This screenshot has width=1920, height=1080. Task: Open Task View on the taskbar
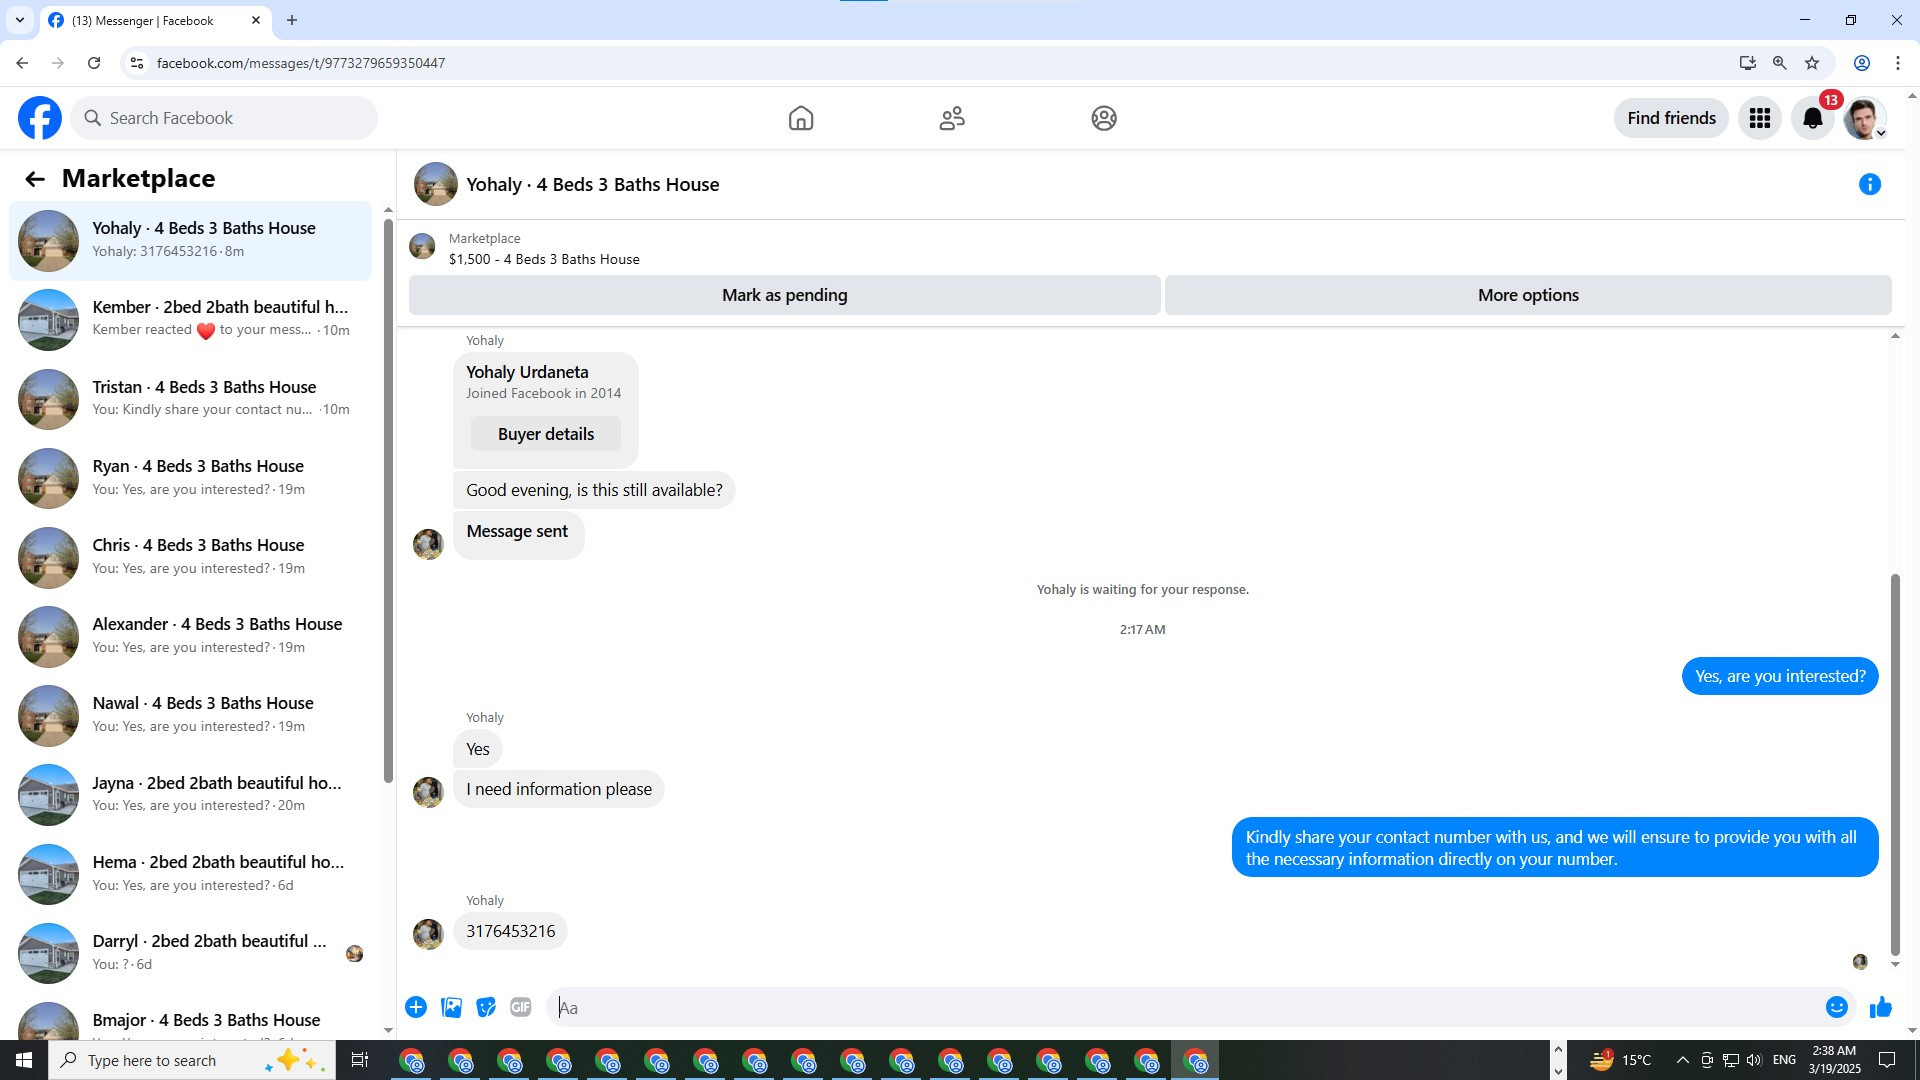pyautogui.click(x=360, y=1060)
